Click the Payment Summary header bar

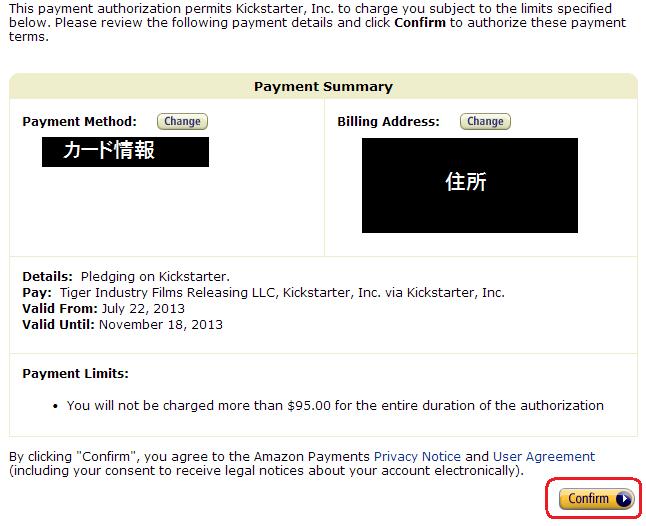323,86
